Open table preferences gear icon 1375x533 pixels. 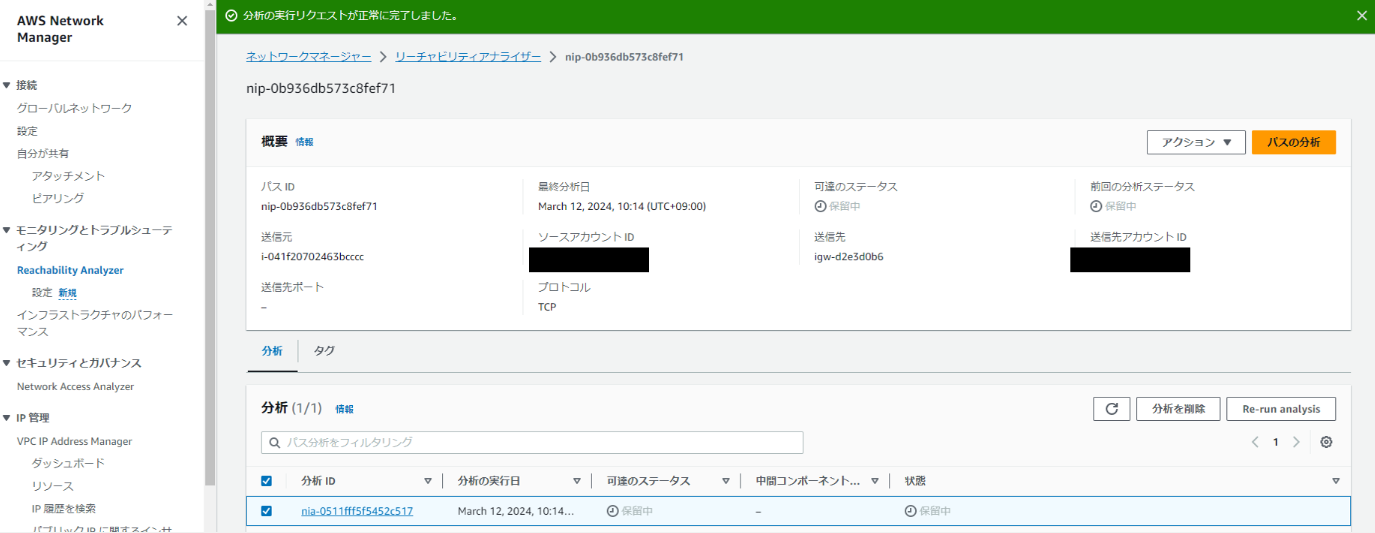1326,442
